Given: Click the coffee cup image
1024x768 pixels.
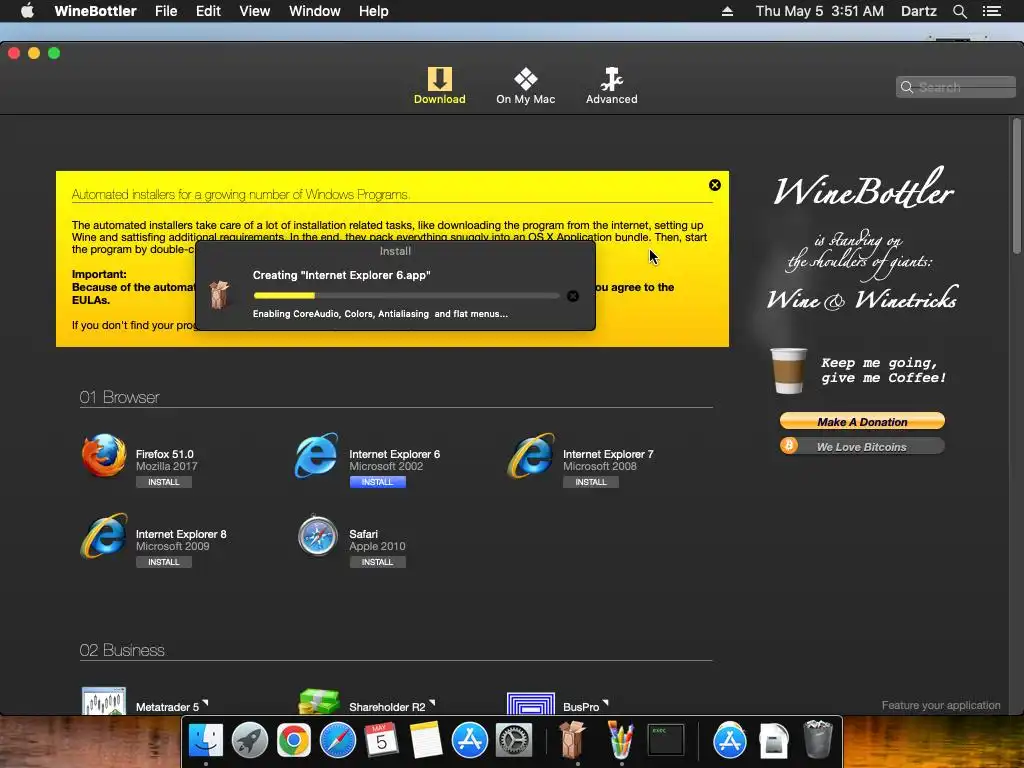Looking at the screenshot, I should [789, 370].
